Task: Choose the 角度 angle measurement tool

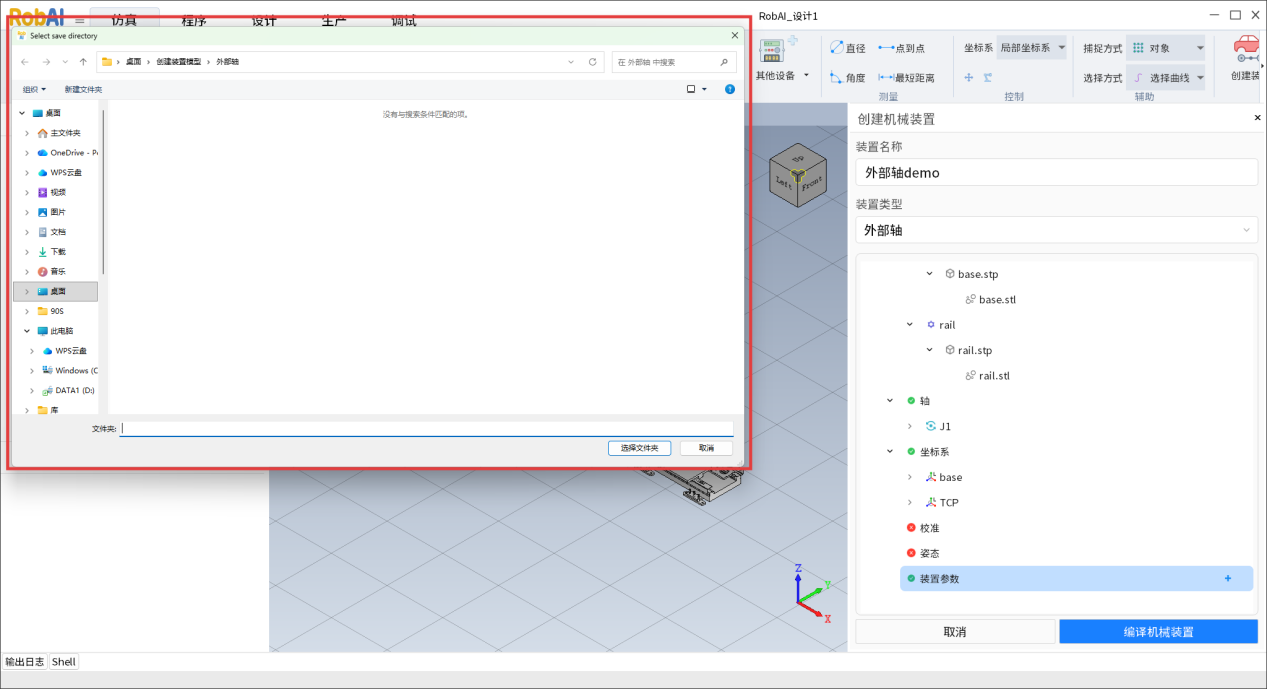Action: pyautogui.click(x=847, y=77)
